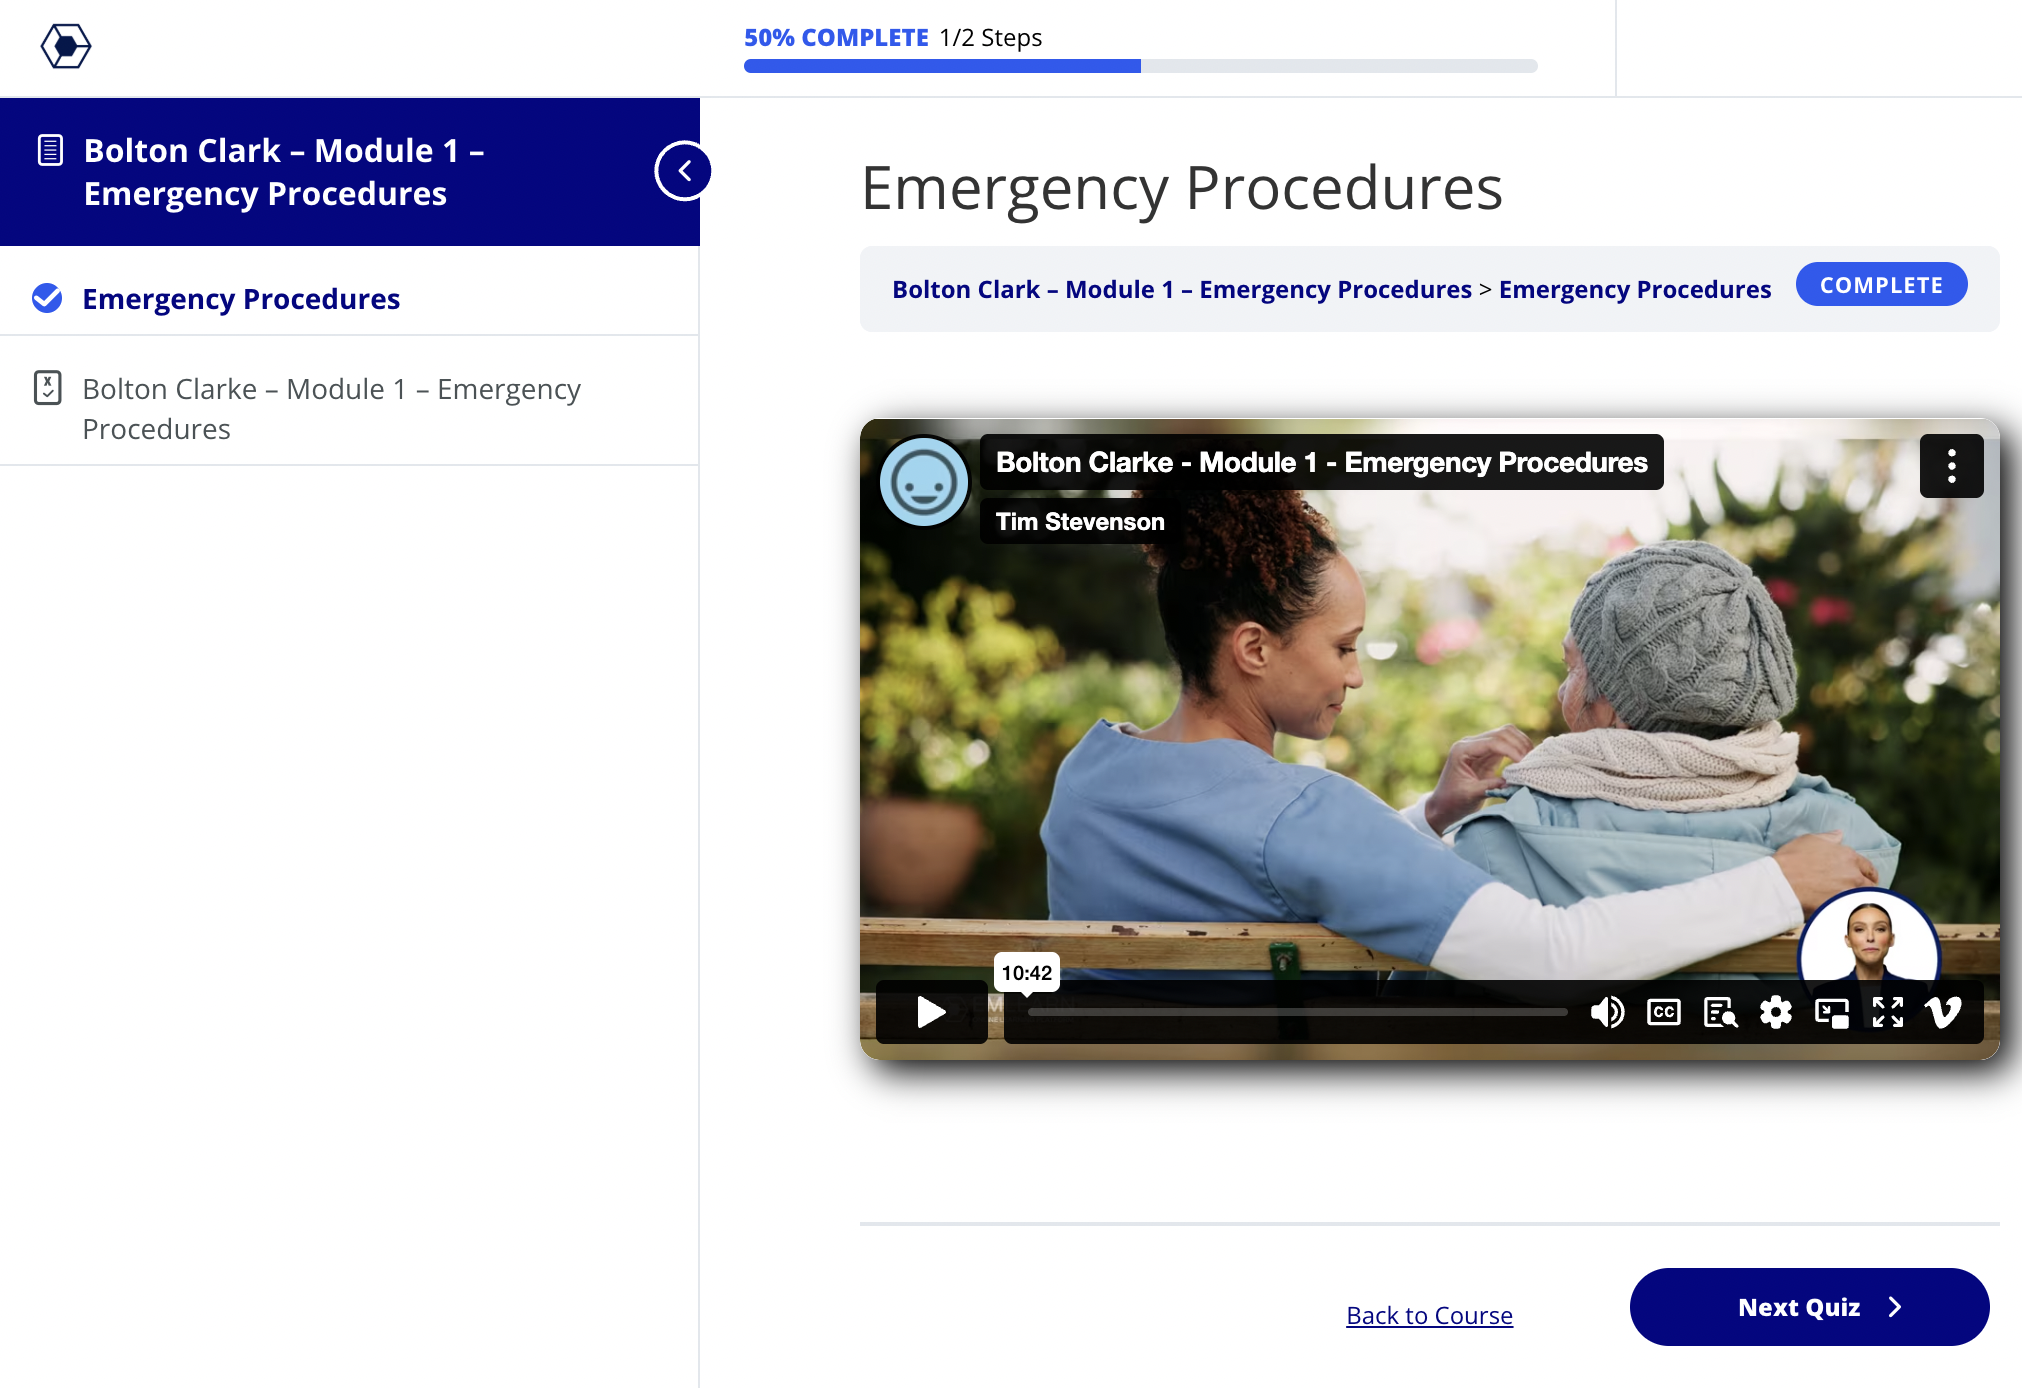Click the course progress bar

(1140, 66)
